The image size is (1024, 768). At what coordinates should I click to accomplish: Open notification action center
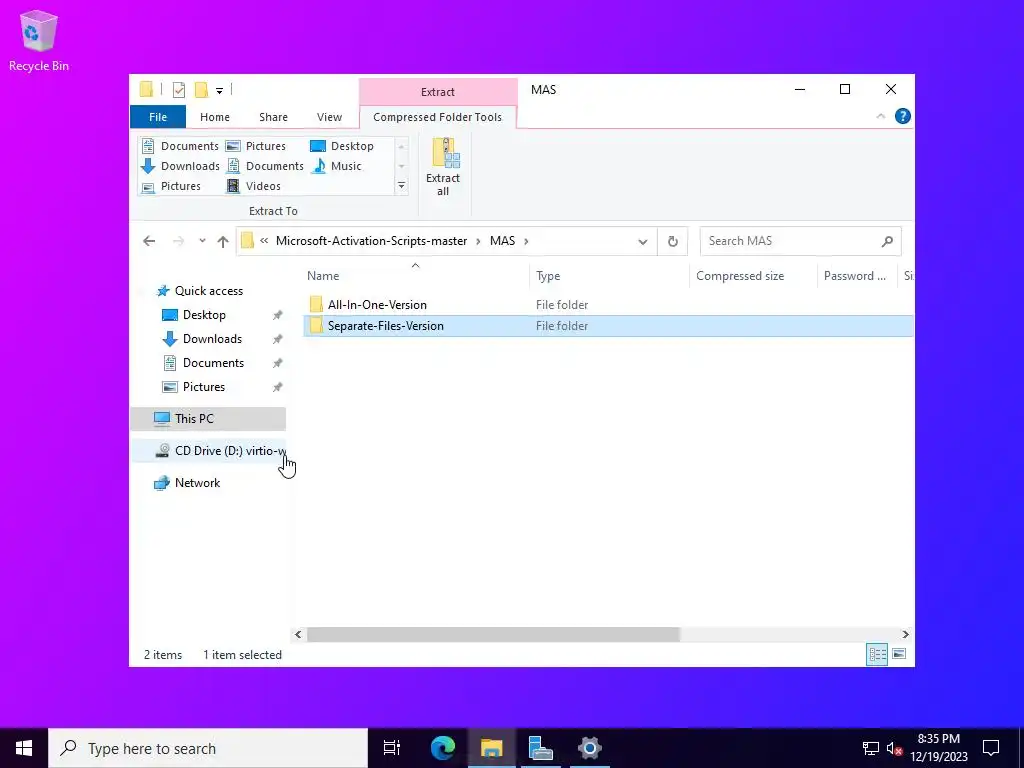[x=991, y=748]
